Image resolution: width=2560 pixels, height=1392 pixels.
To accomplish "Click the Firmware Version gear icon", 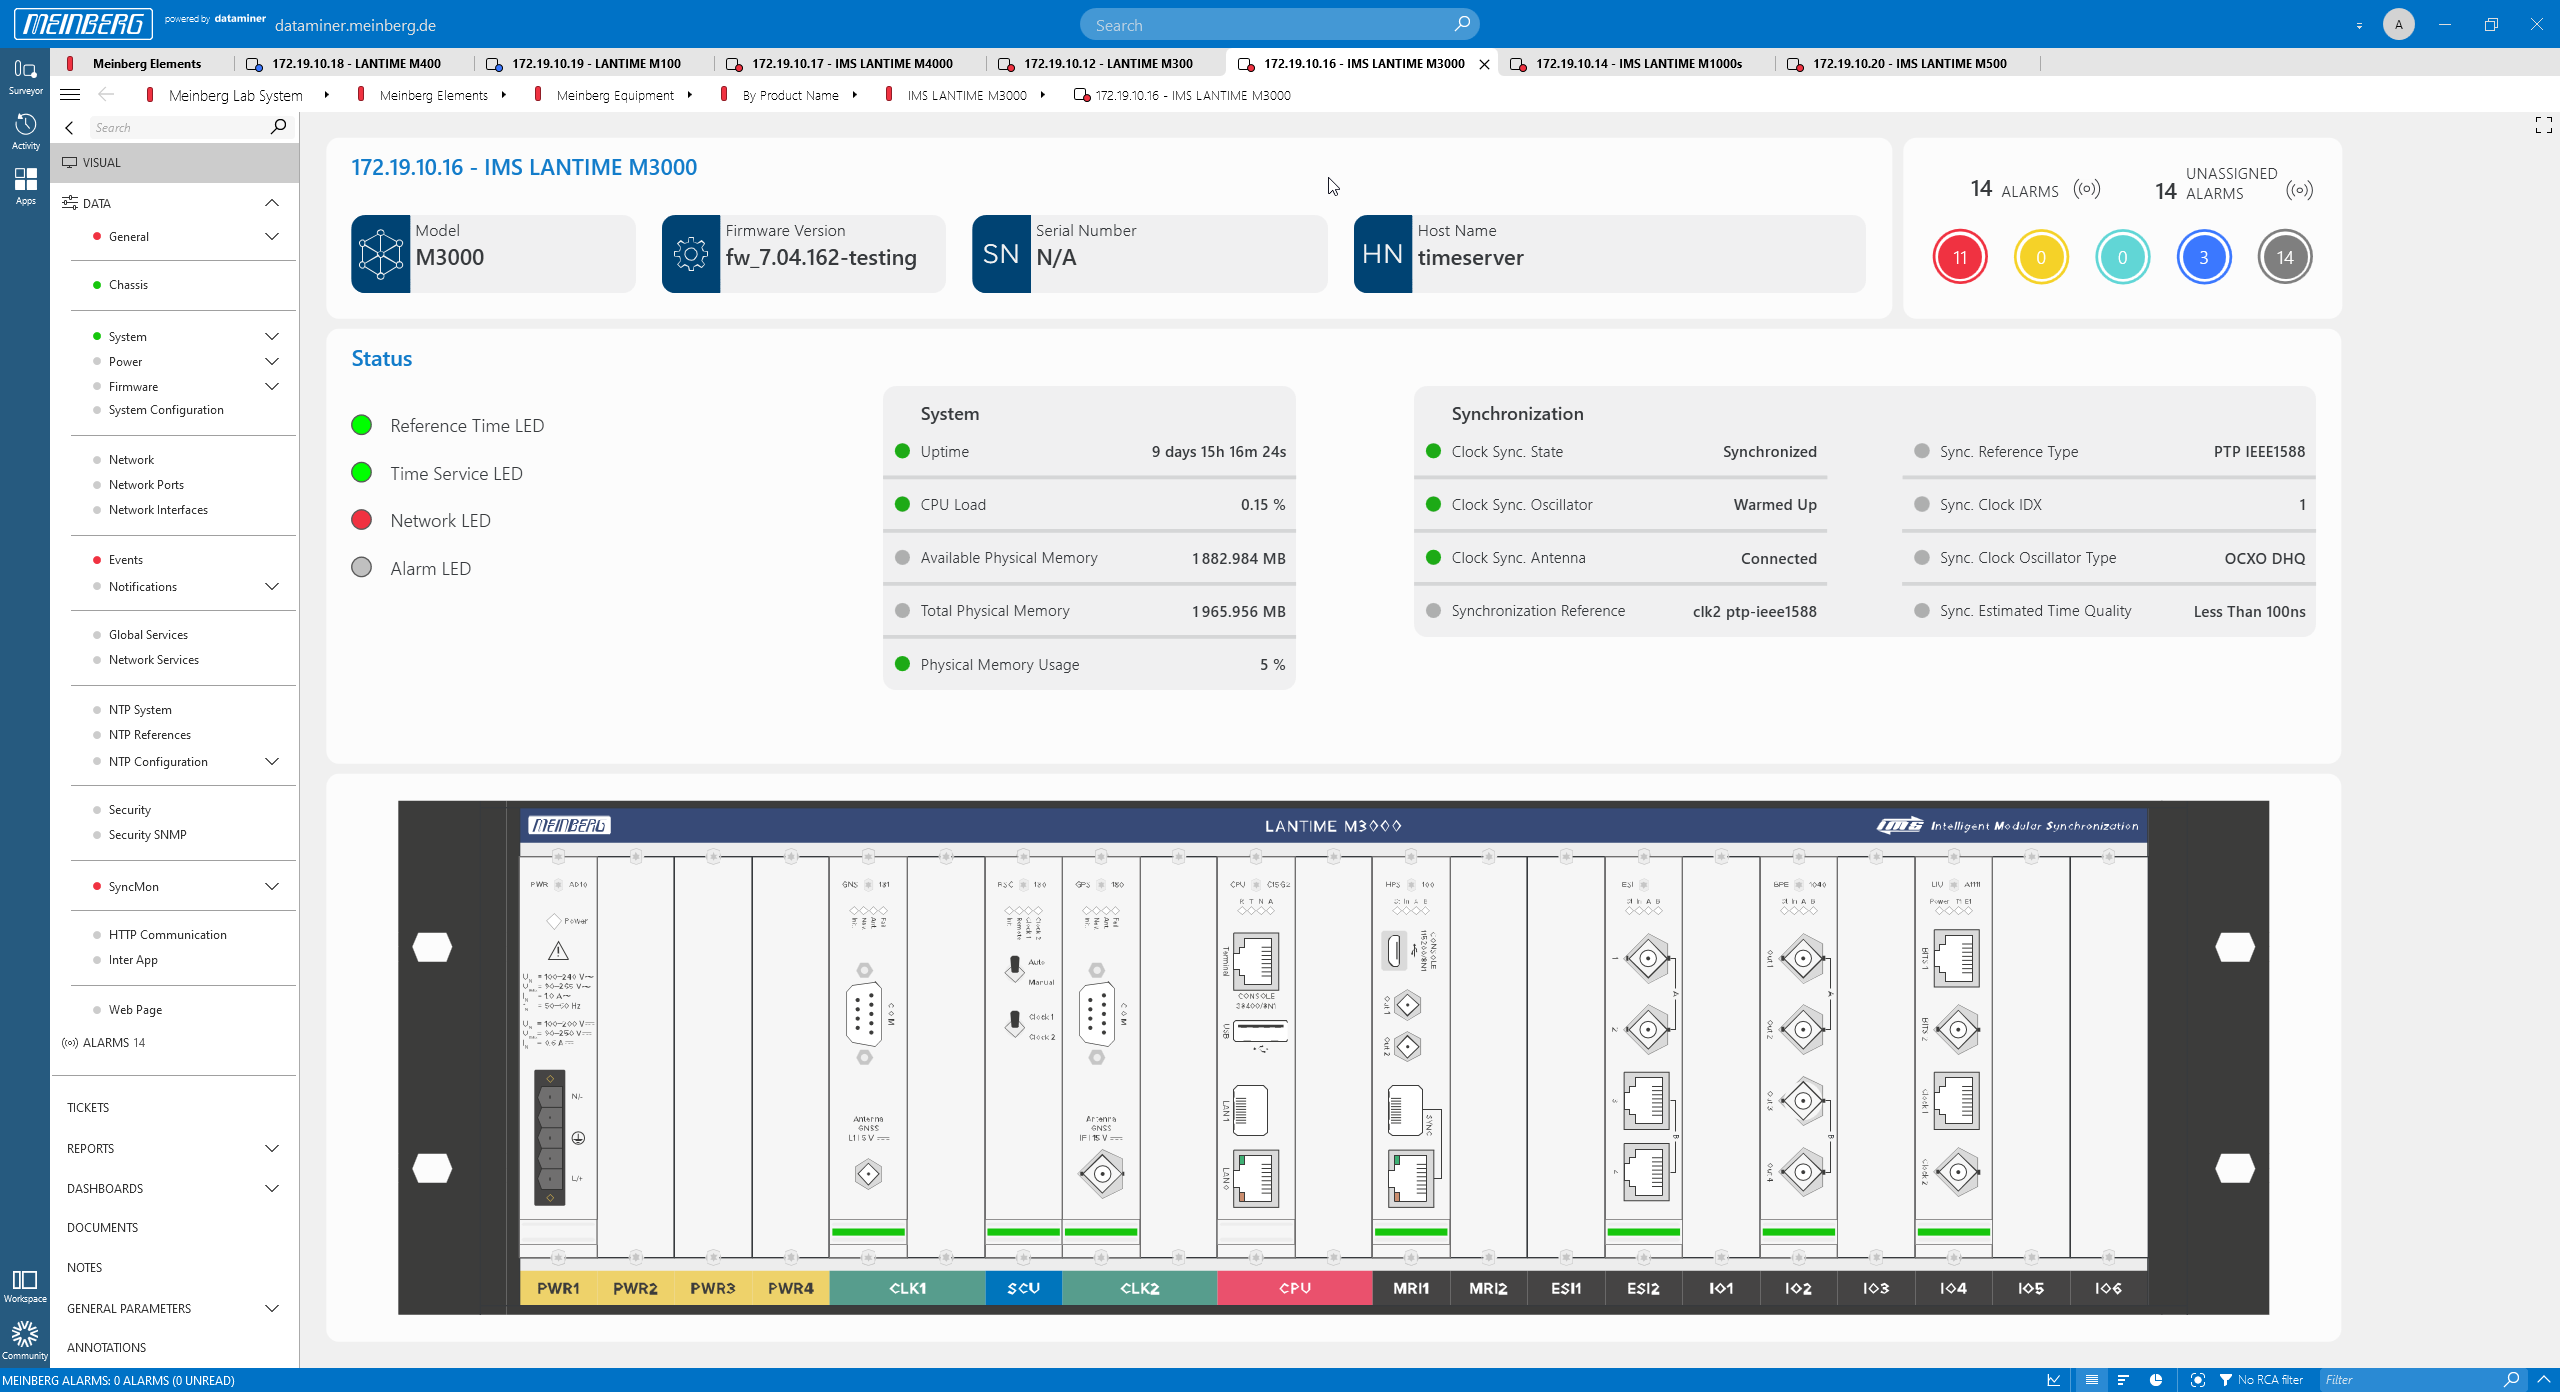I will tap(691, 254).
